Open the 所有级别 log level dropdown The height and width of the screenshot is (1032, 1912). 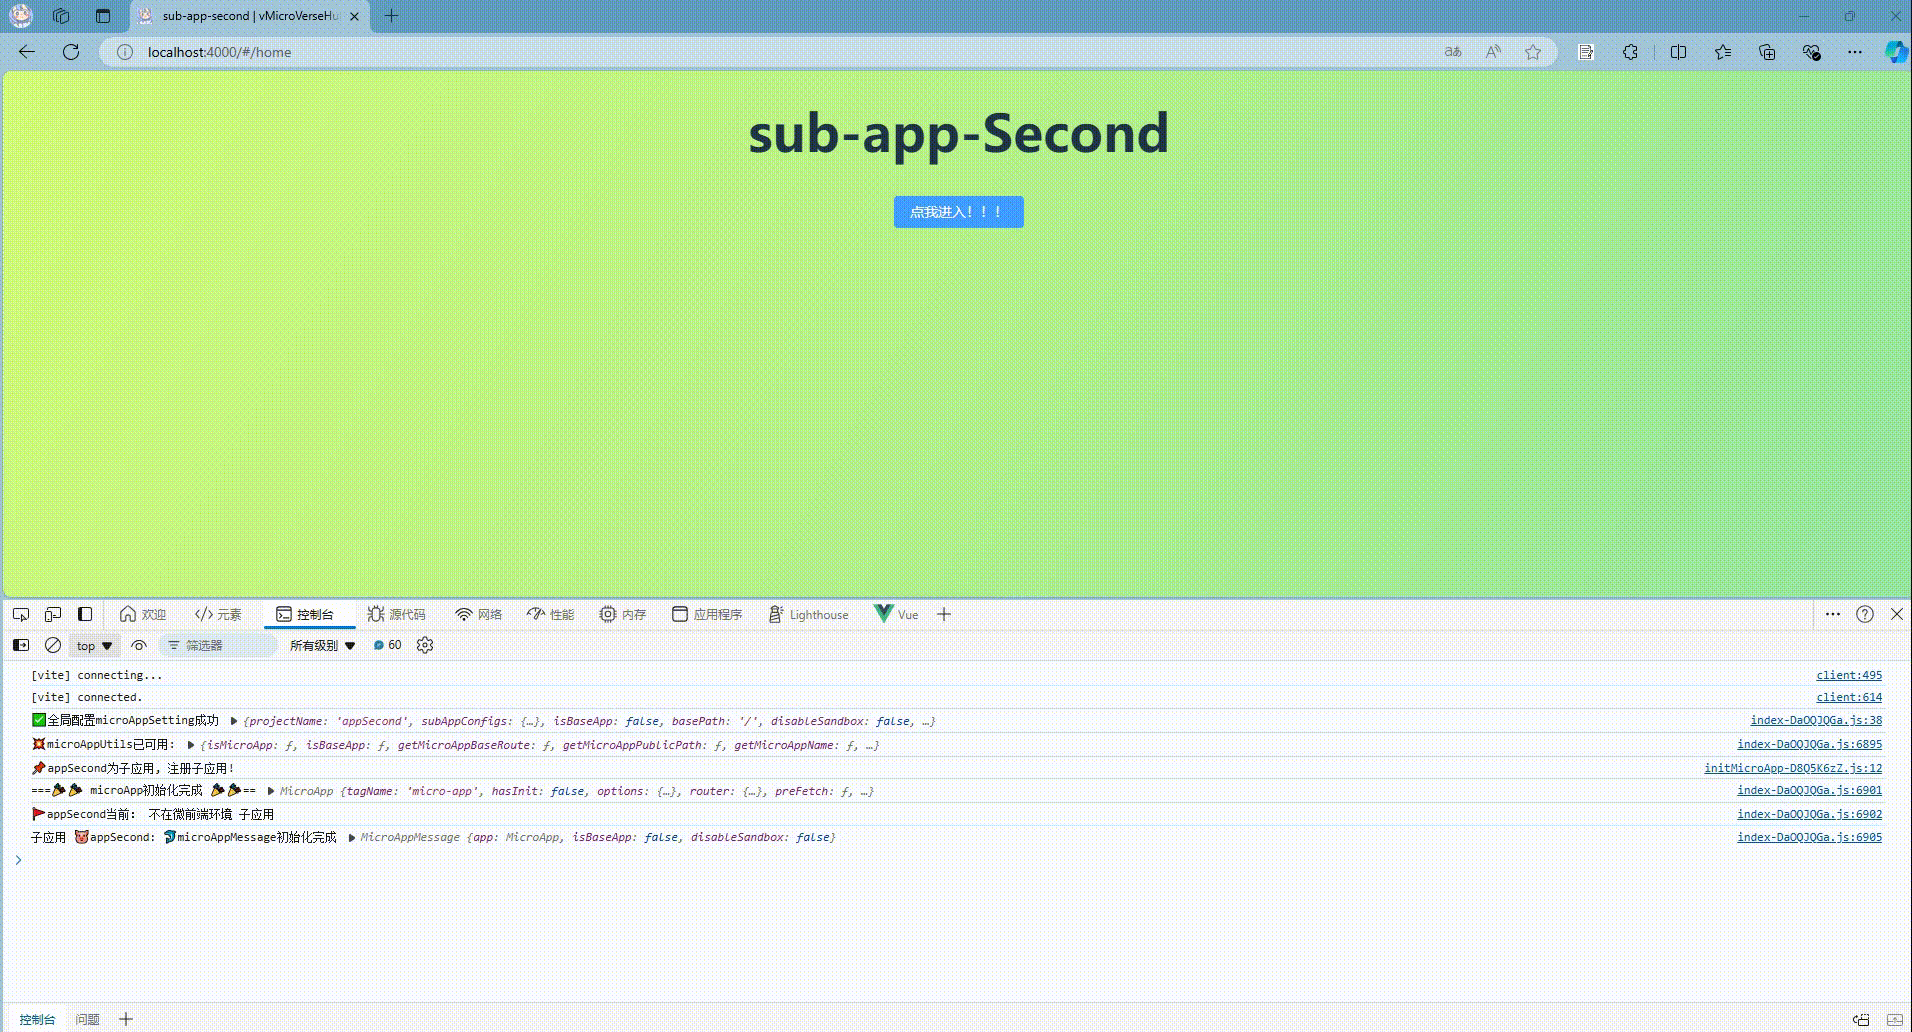click(x=320, y=645)
